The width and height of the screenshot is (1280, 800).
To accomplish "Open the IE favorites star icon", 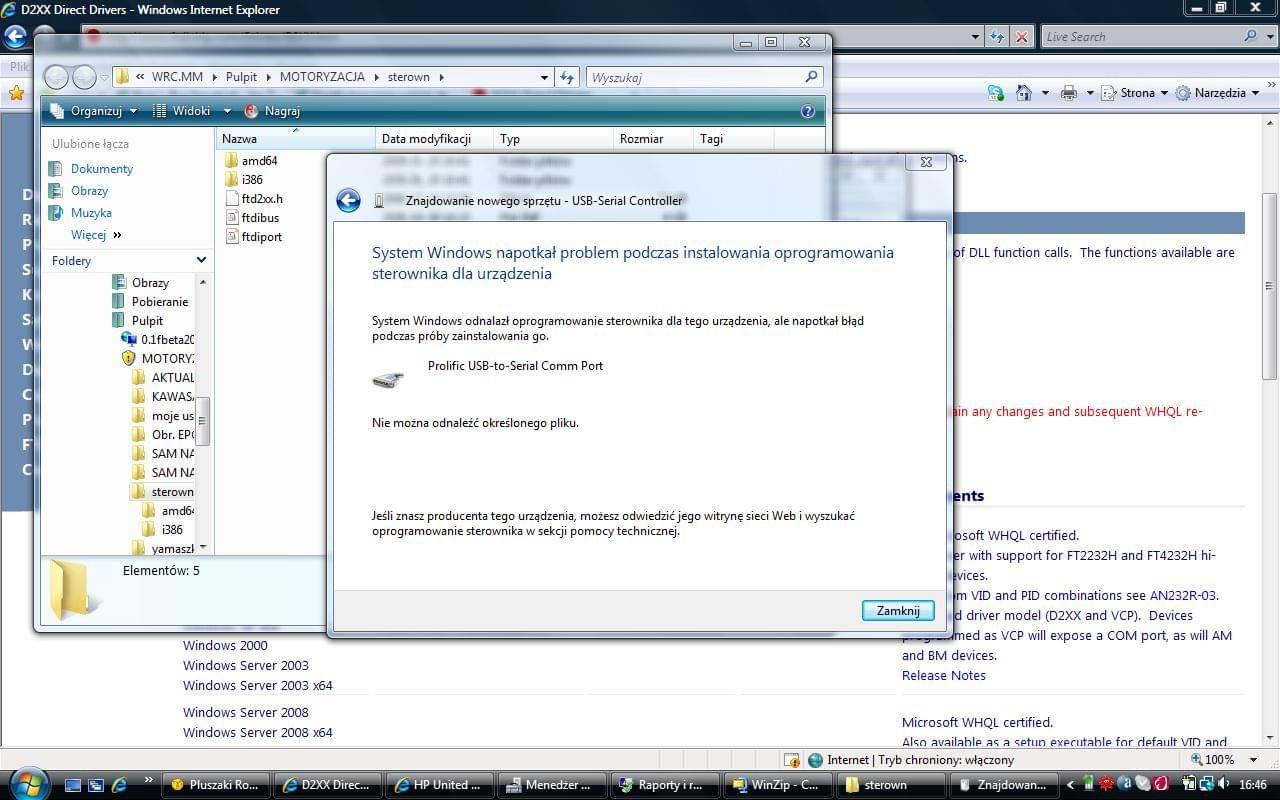I will click(16, 92).
